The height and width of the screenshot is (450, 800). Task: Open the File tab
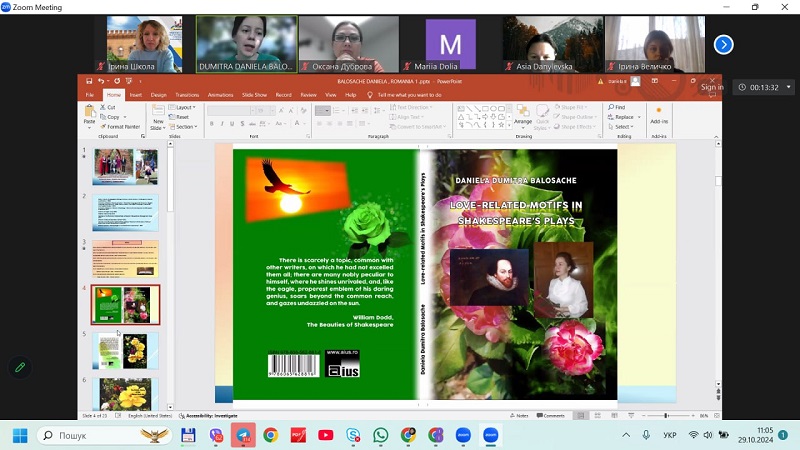click(90, 95)
